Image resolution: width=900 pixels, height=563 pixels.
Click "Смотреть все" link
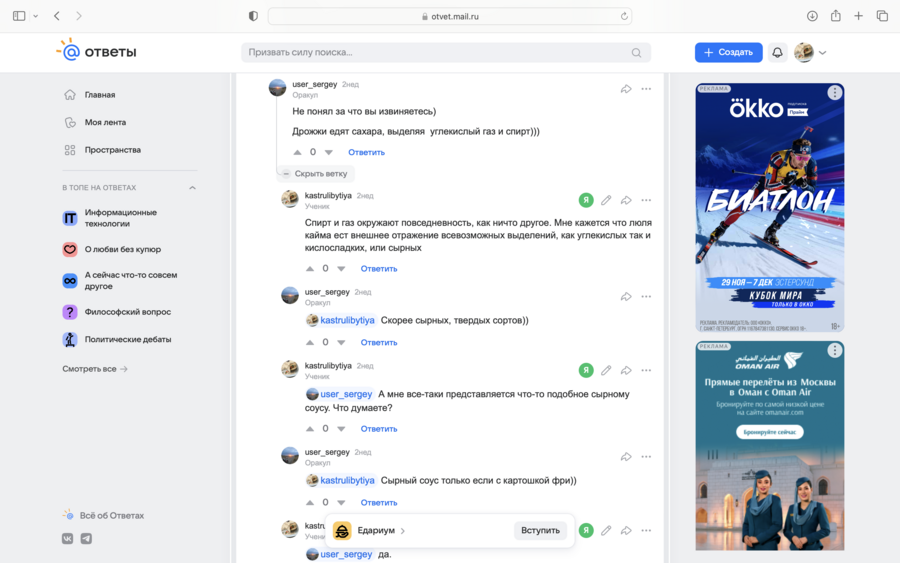95,369
